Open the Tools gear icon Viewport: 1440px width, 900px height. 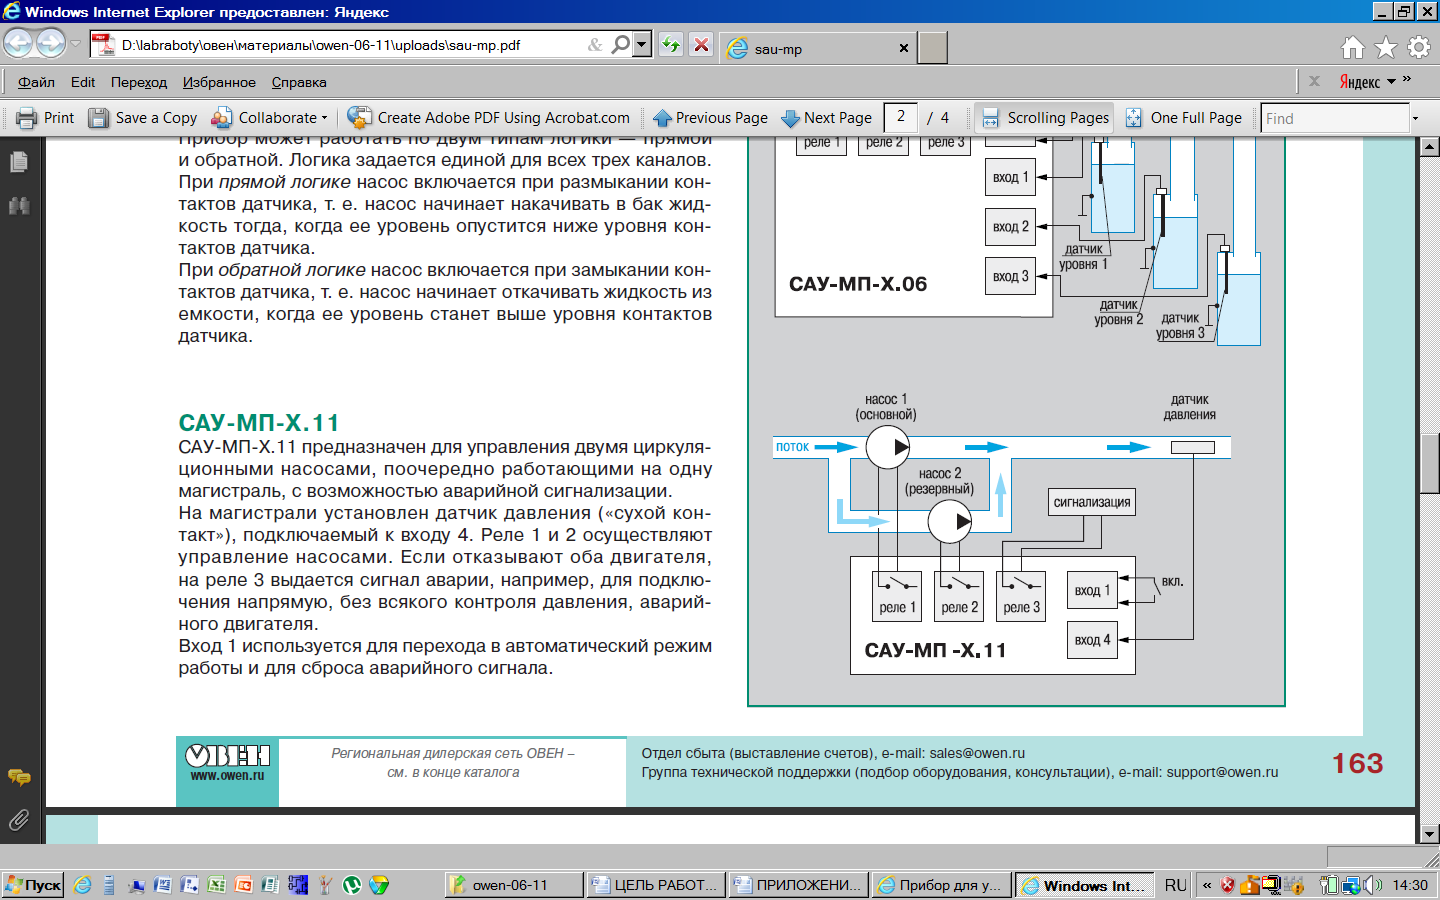pos(1419,47)
